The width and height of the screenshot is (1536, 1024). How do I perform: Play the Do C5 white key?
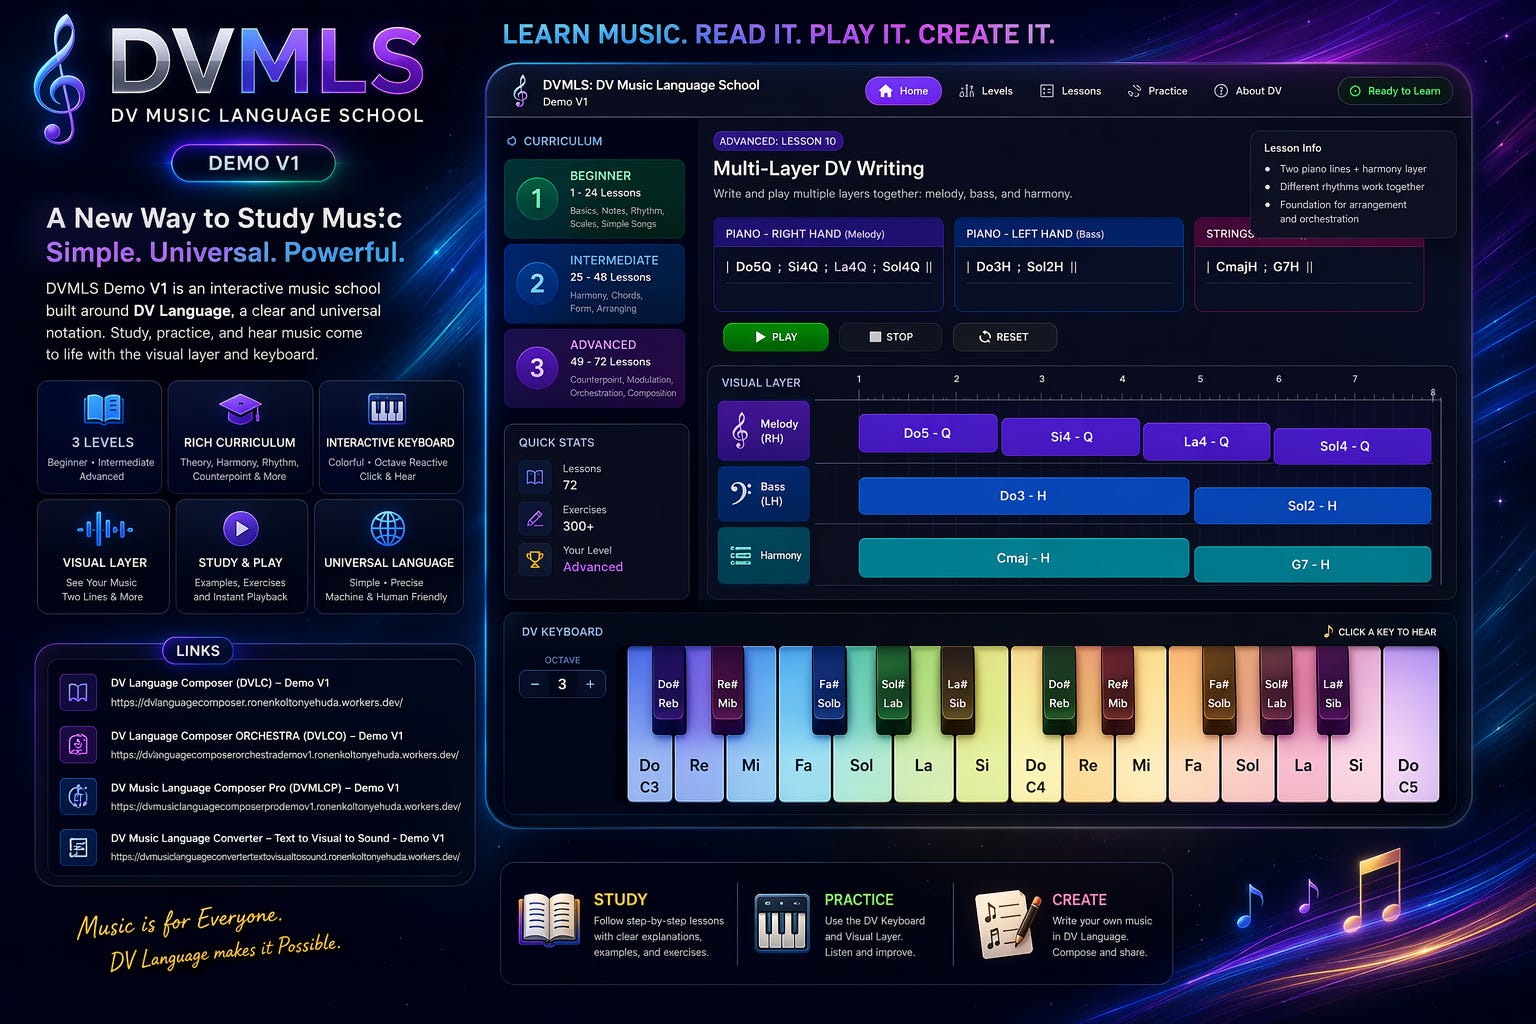point(1409,725)
